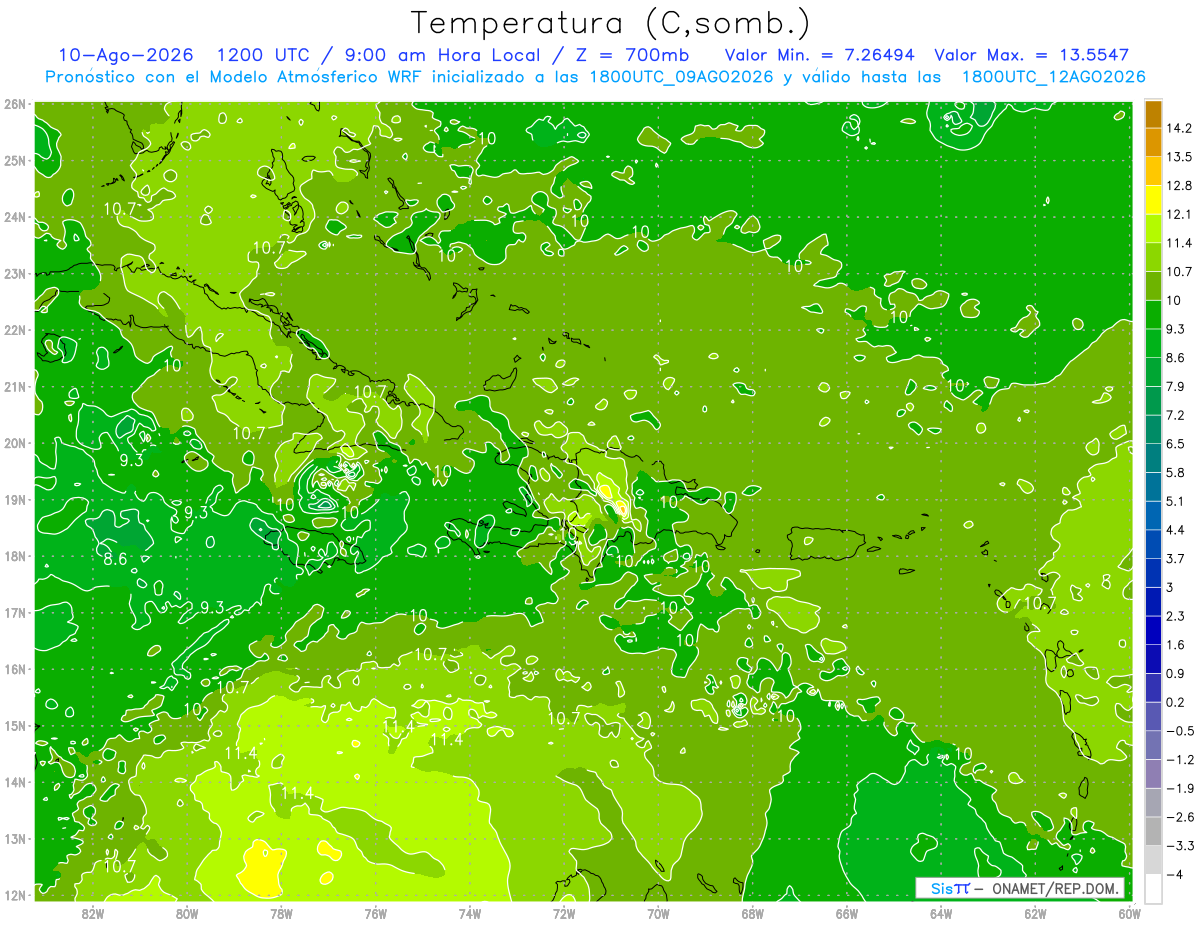Pick the orange swatch above legend 14.2
Image resolution: width=1200 pixels, height=927 pixels.
click(1153, 114)
